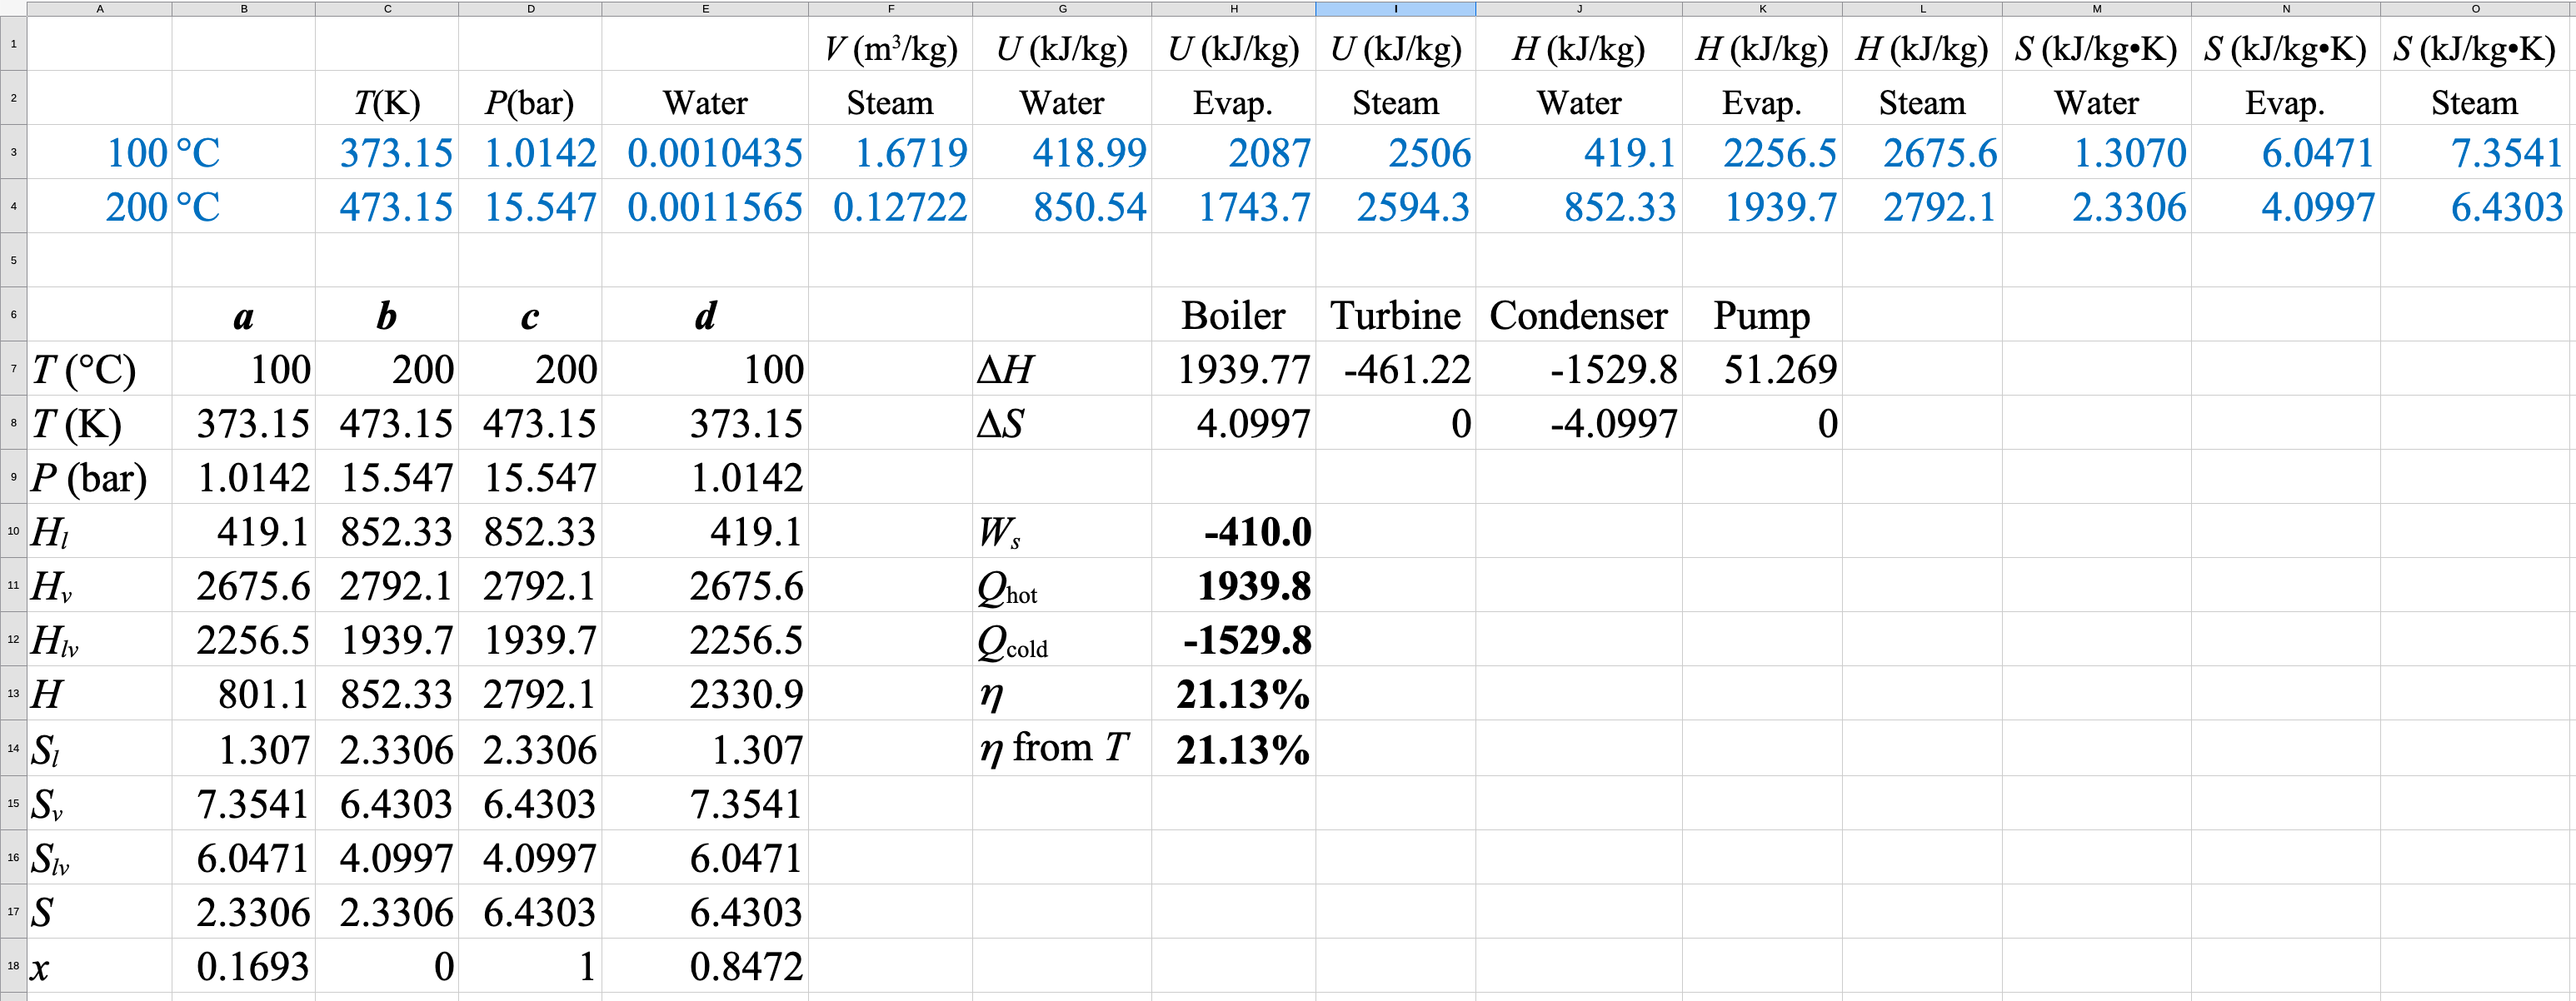Screen dimensions: 2576x1001
Task: Select column A header
Action: point(99,8)
